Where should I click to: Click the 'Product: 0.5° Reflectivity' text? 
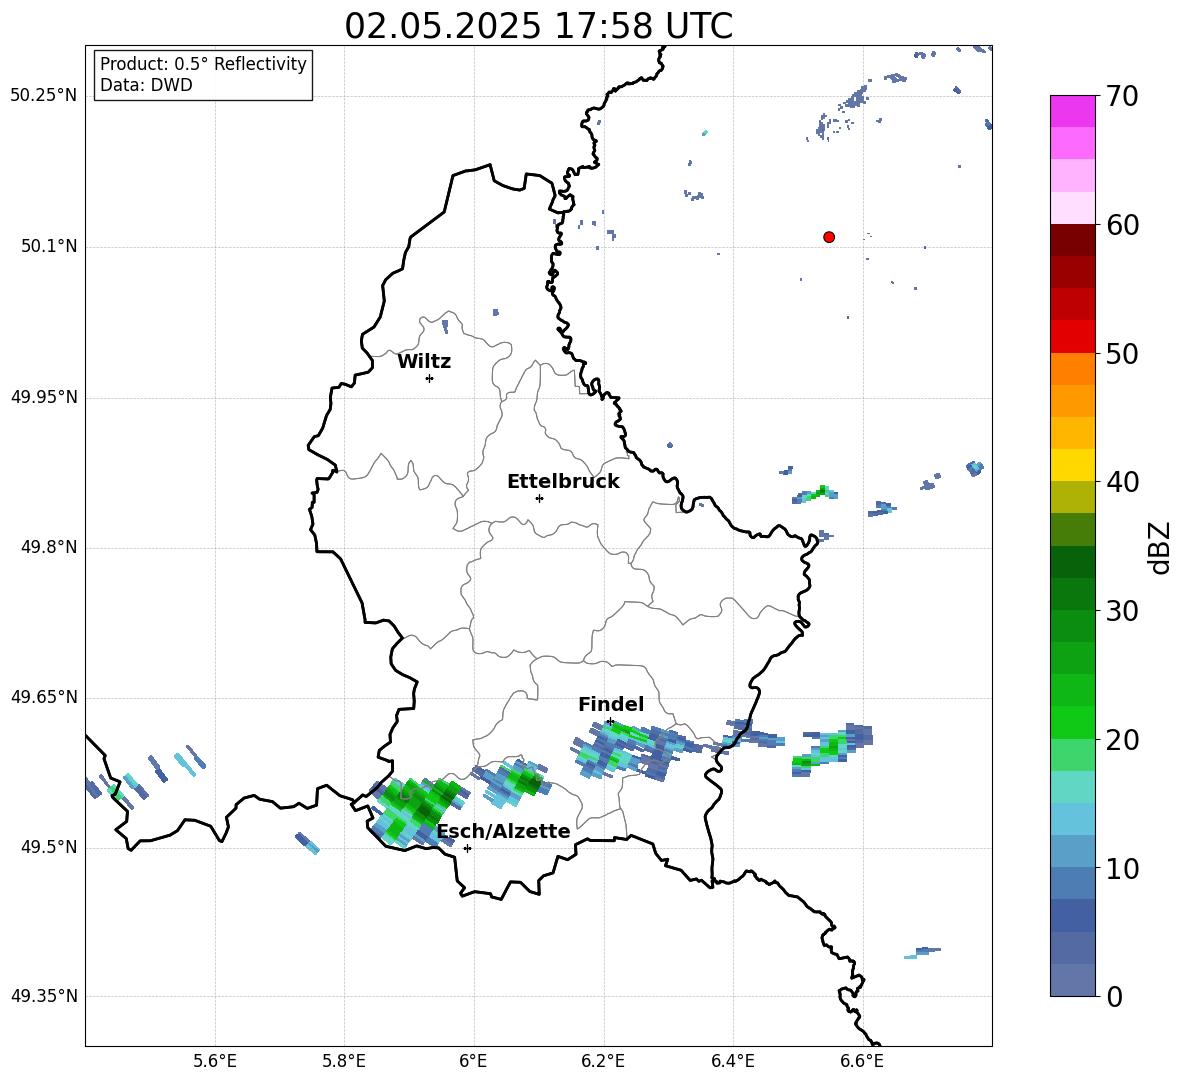[203, 64]
